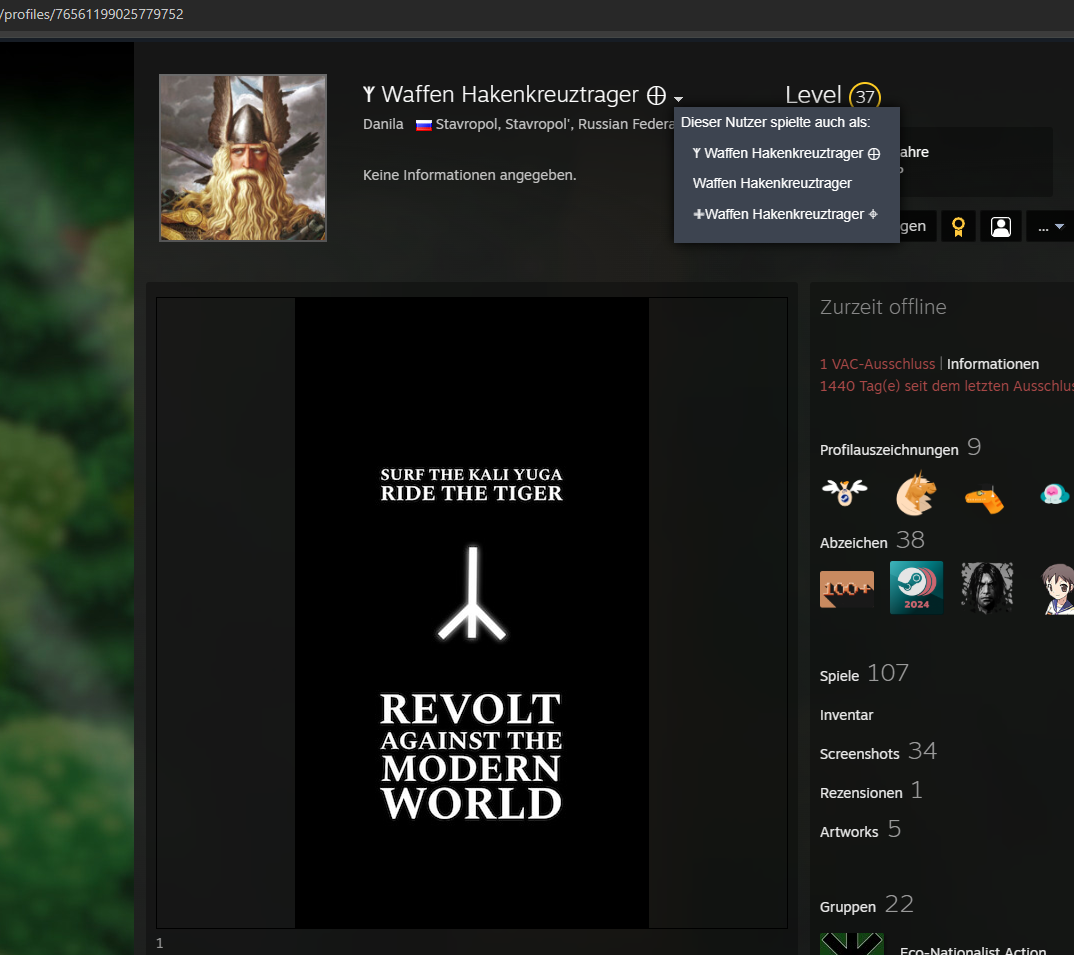Click the Informationen link beside VAC-Ausschluss

coord(992,364)
